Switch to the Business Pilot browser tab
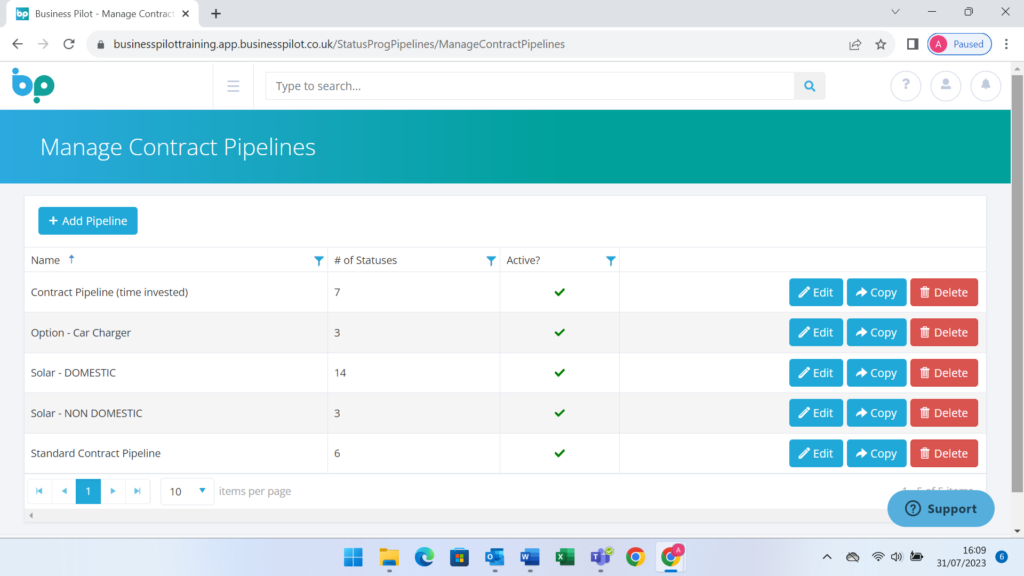The height and width of the screenshot is (576, 1024). [100, 14]
